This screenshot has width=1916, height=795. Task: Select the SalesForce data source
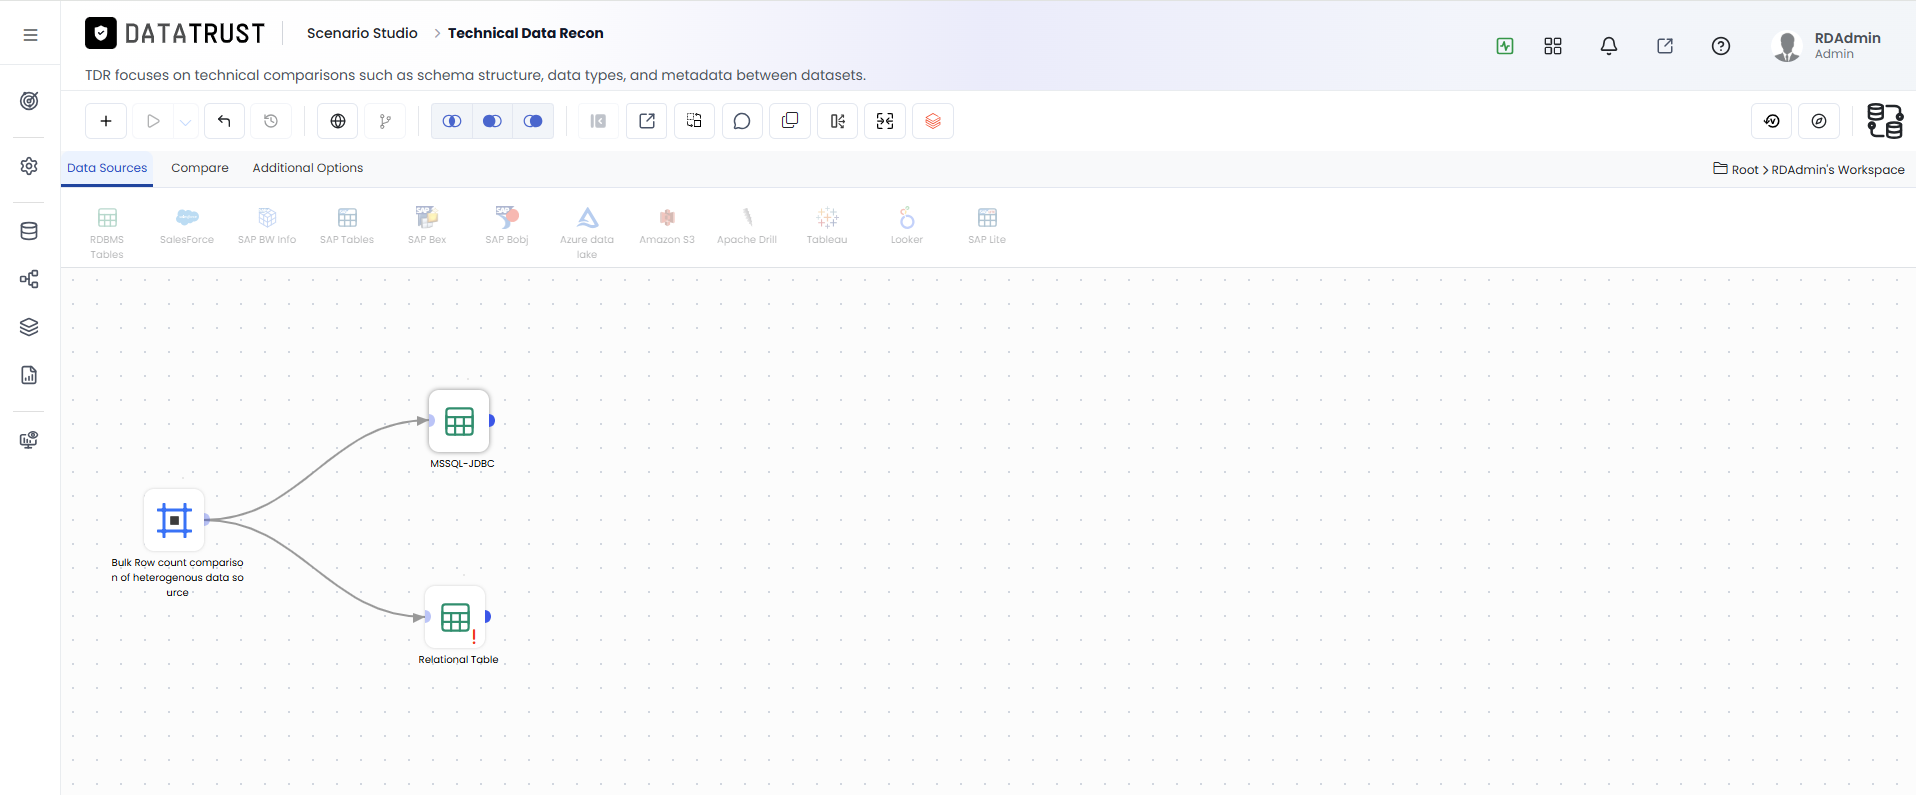point(187,226)
